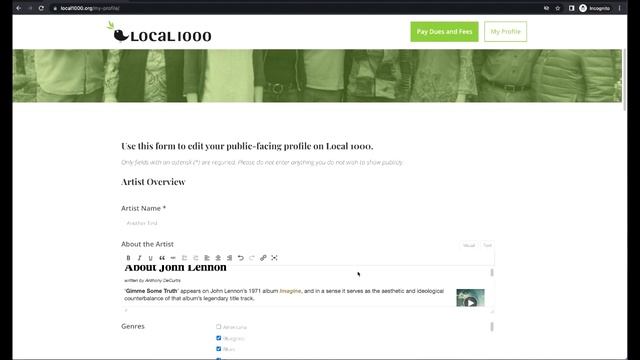Click the 'About the Artist' label
640x360 pixels.
[x=147, y=244]
